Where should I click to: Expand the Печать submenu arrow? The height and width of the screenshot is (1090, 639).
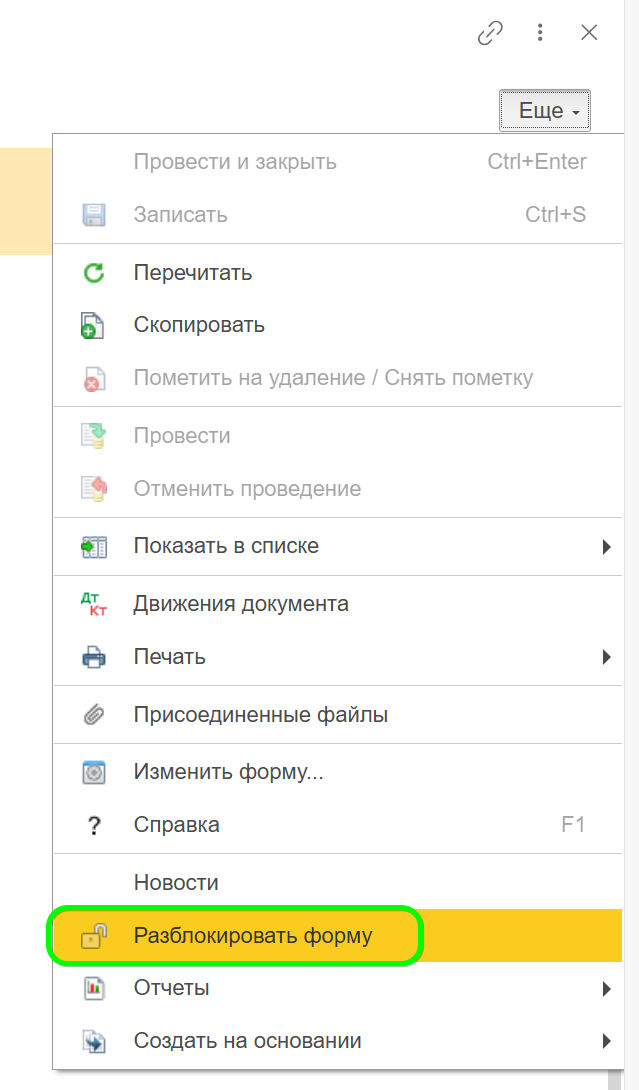coord(606,657)
